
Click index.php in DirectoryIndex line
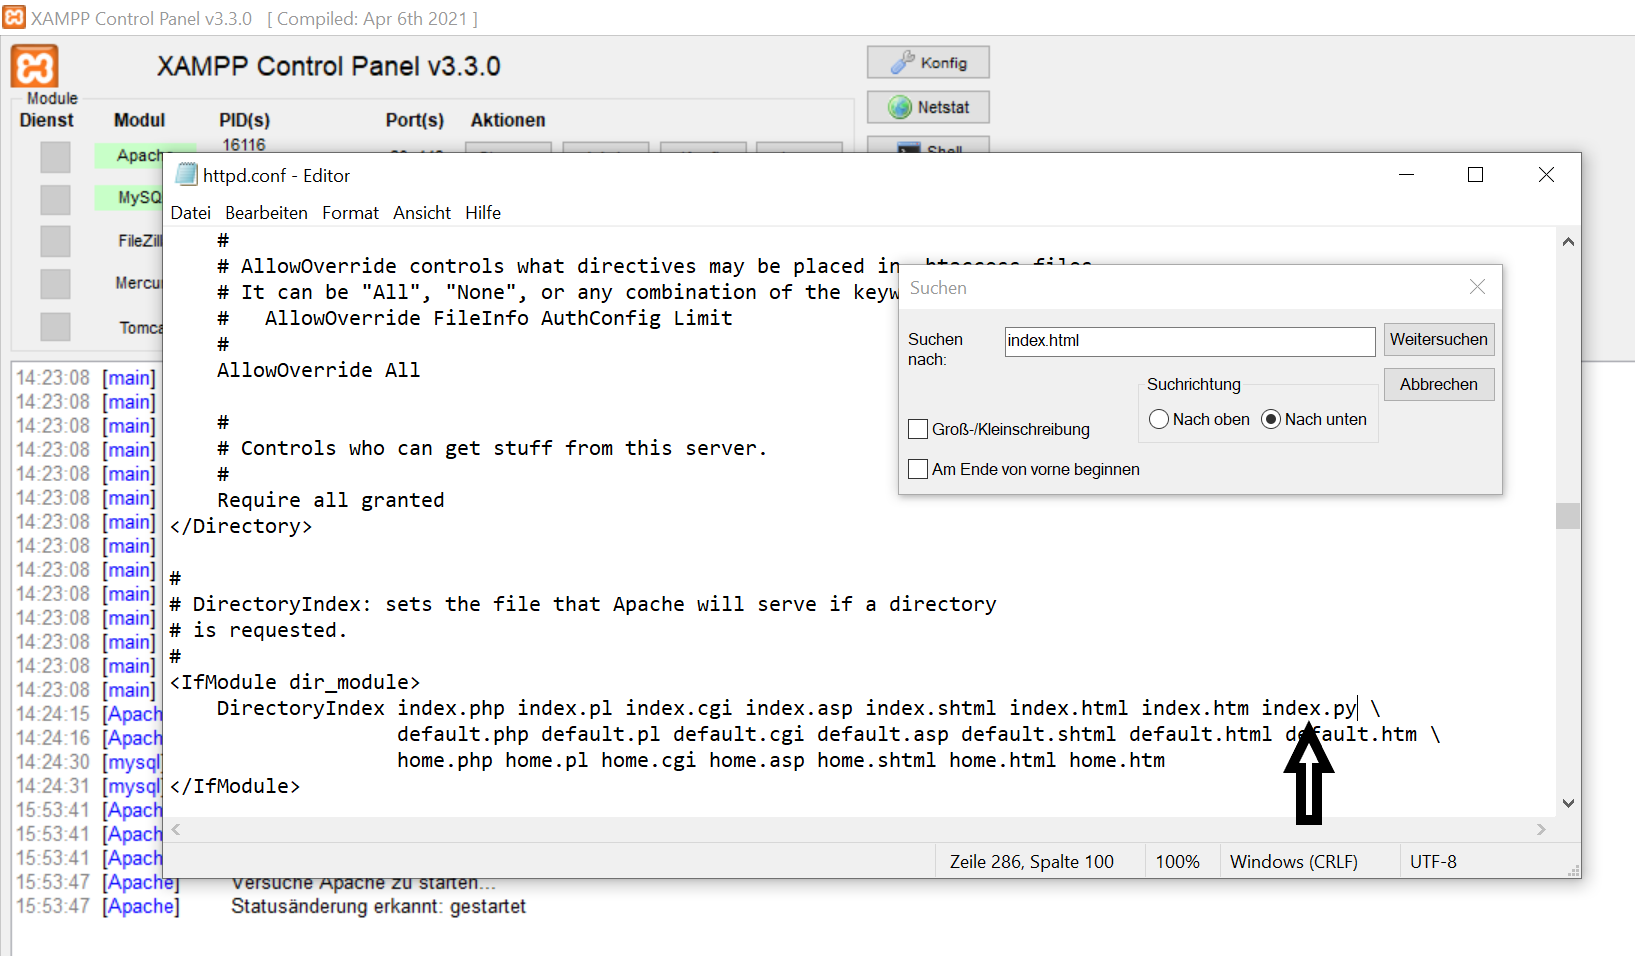pyautogui.click(x=451, y=708)
